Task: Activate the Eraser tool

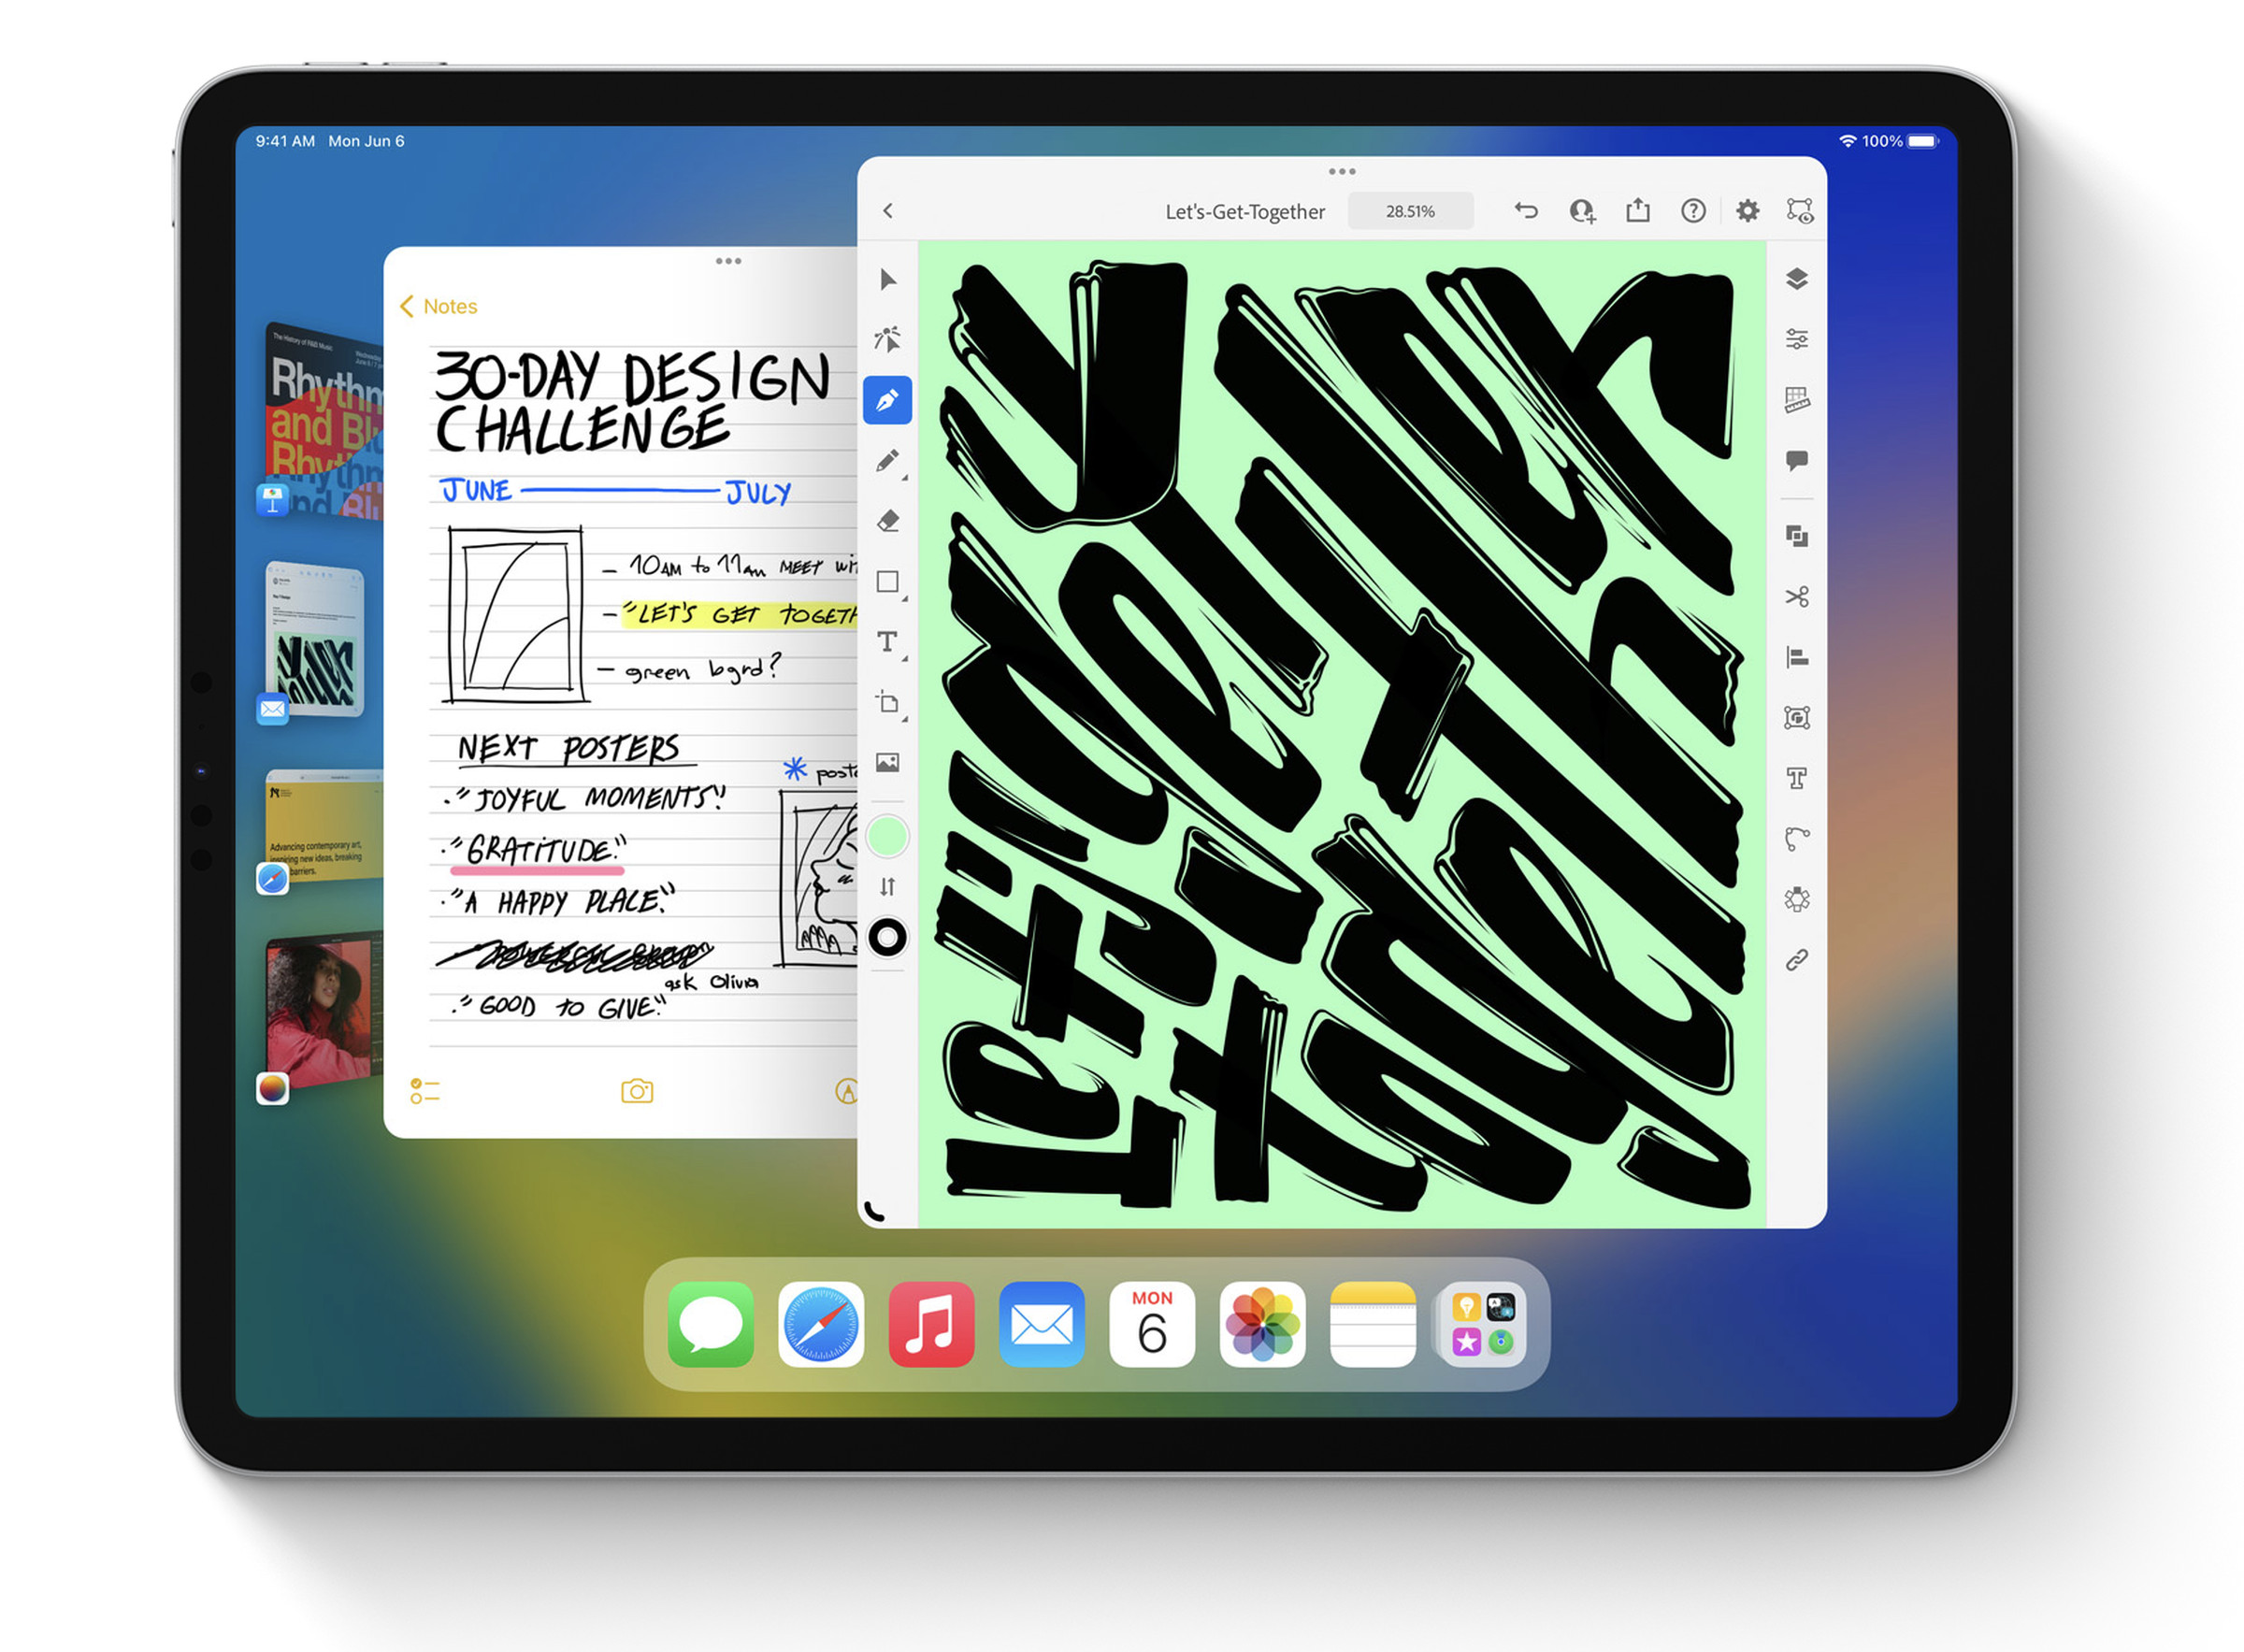Action: pos(888,520)
